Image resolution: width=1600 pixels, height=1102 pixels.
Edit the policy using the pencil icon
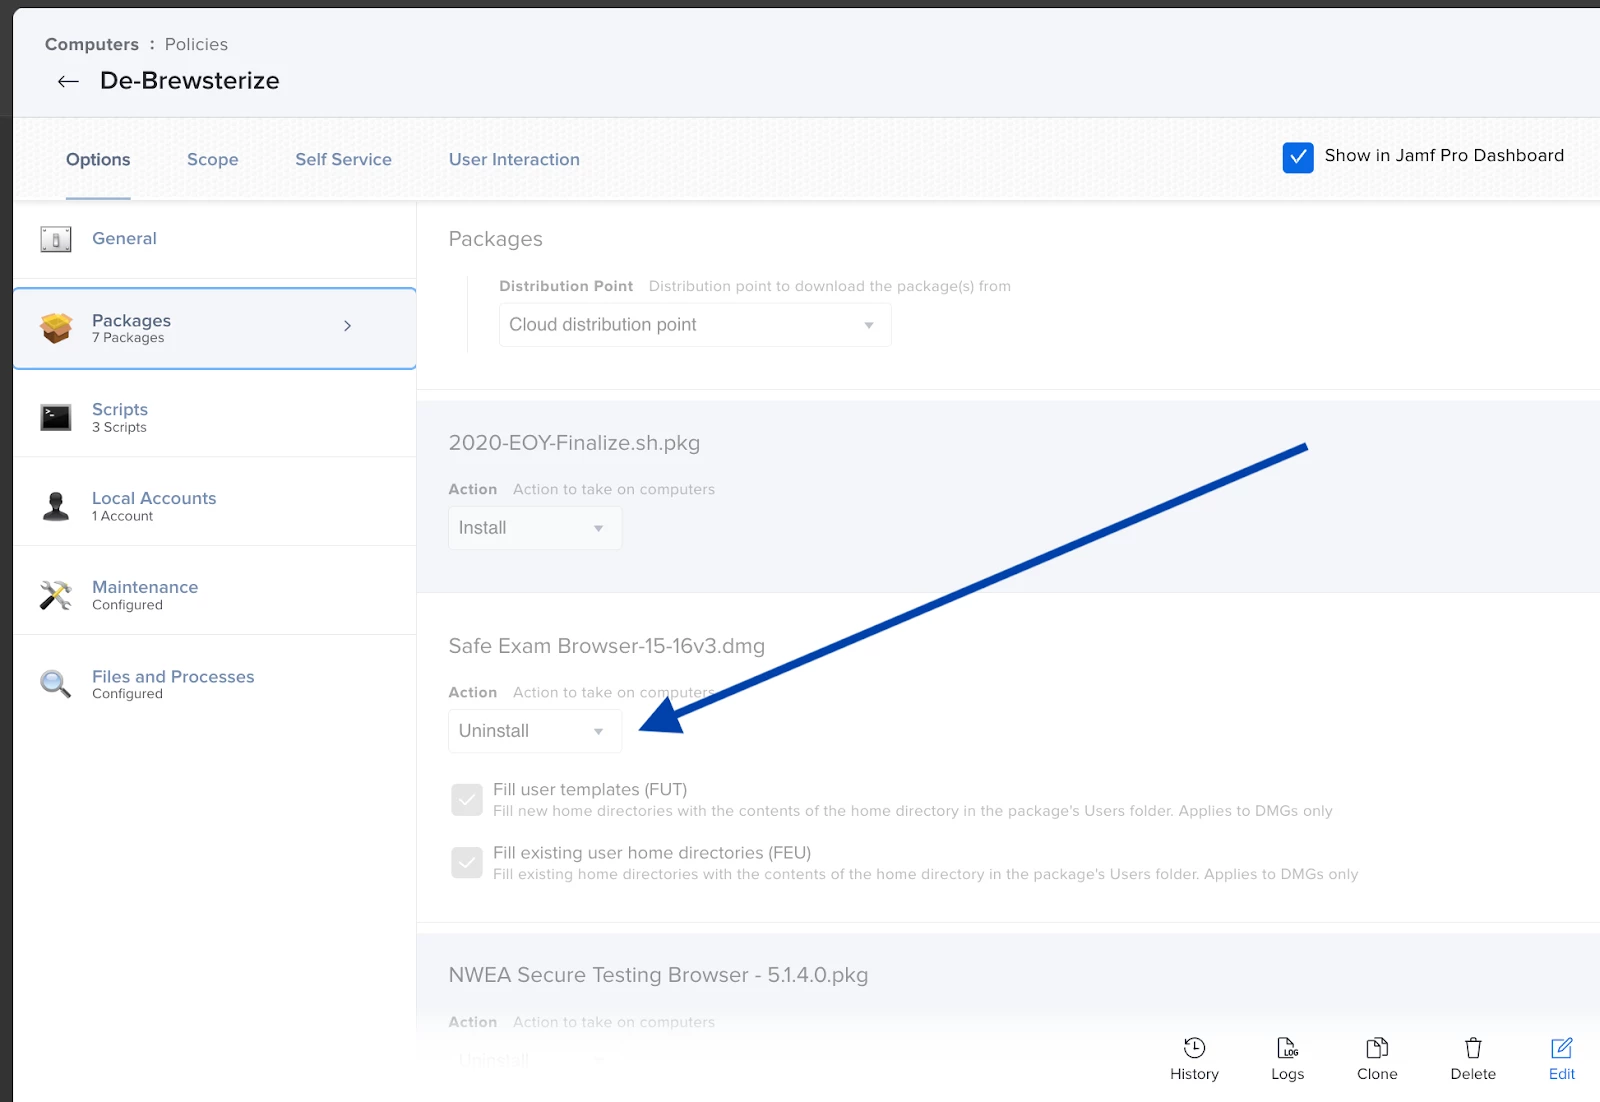click(x=1562, y=1048)
